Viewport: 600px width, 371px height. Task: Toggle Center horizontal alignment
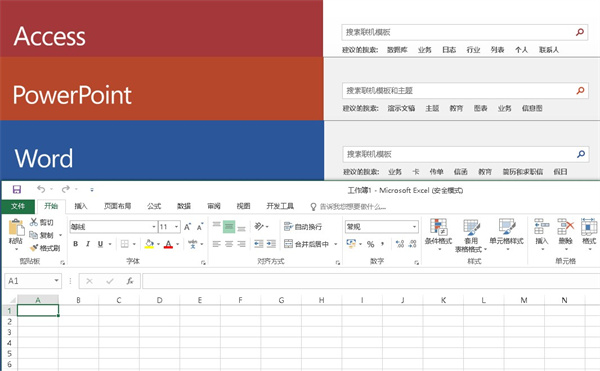229,244
